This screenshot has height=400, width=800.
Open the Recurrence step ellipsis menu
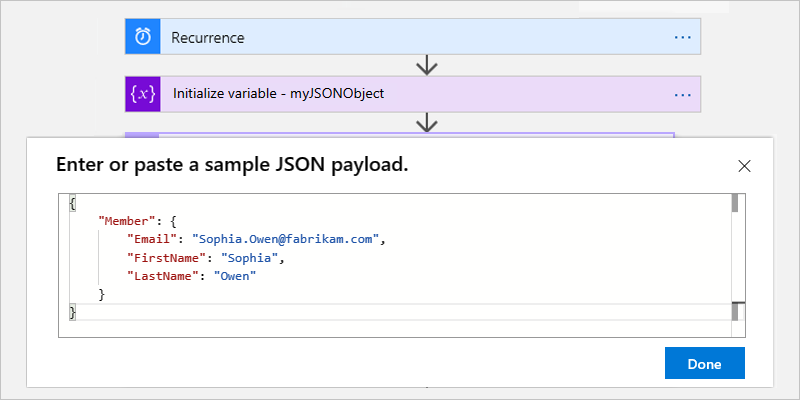click(683, 38)
